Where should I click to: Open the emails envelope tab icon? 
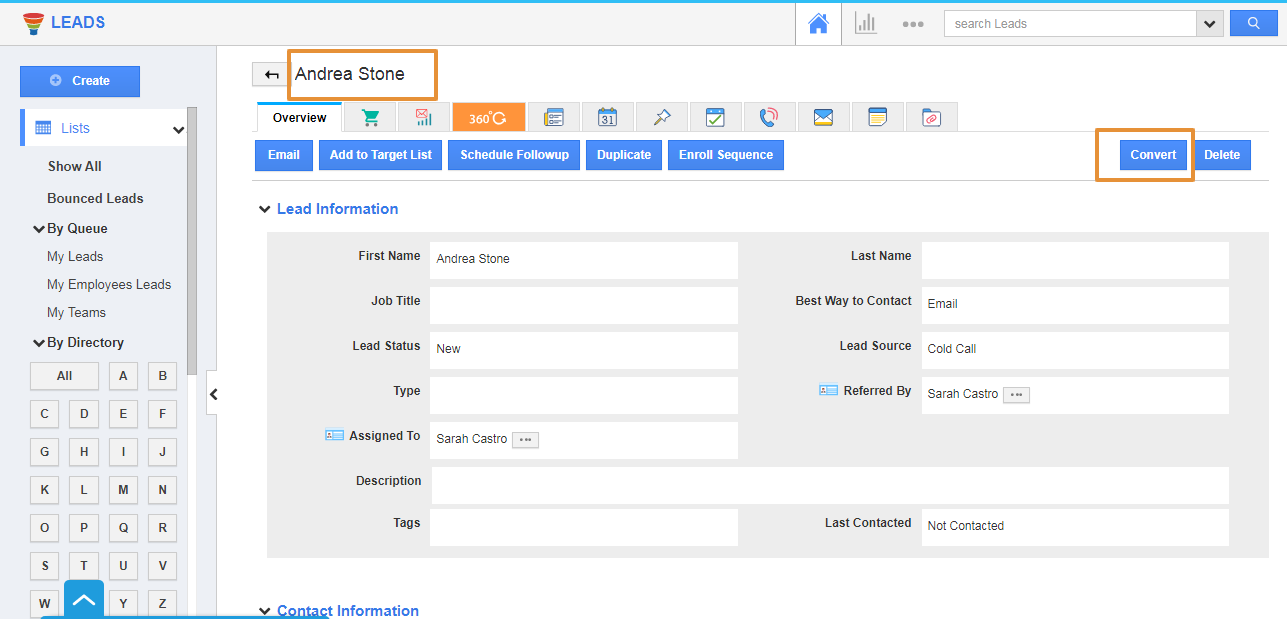coord(823,118)
